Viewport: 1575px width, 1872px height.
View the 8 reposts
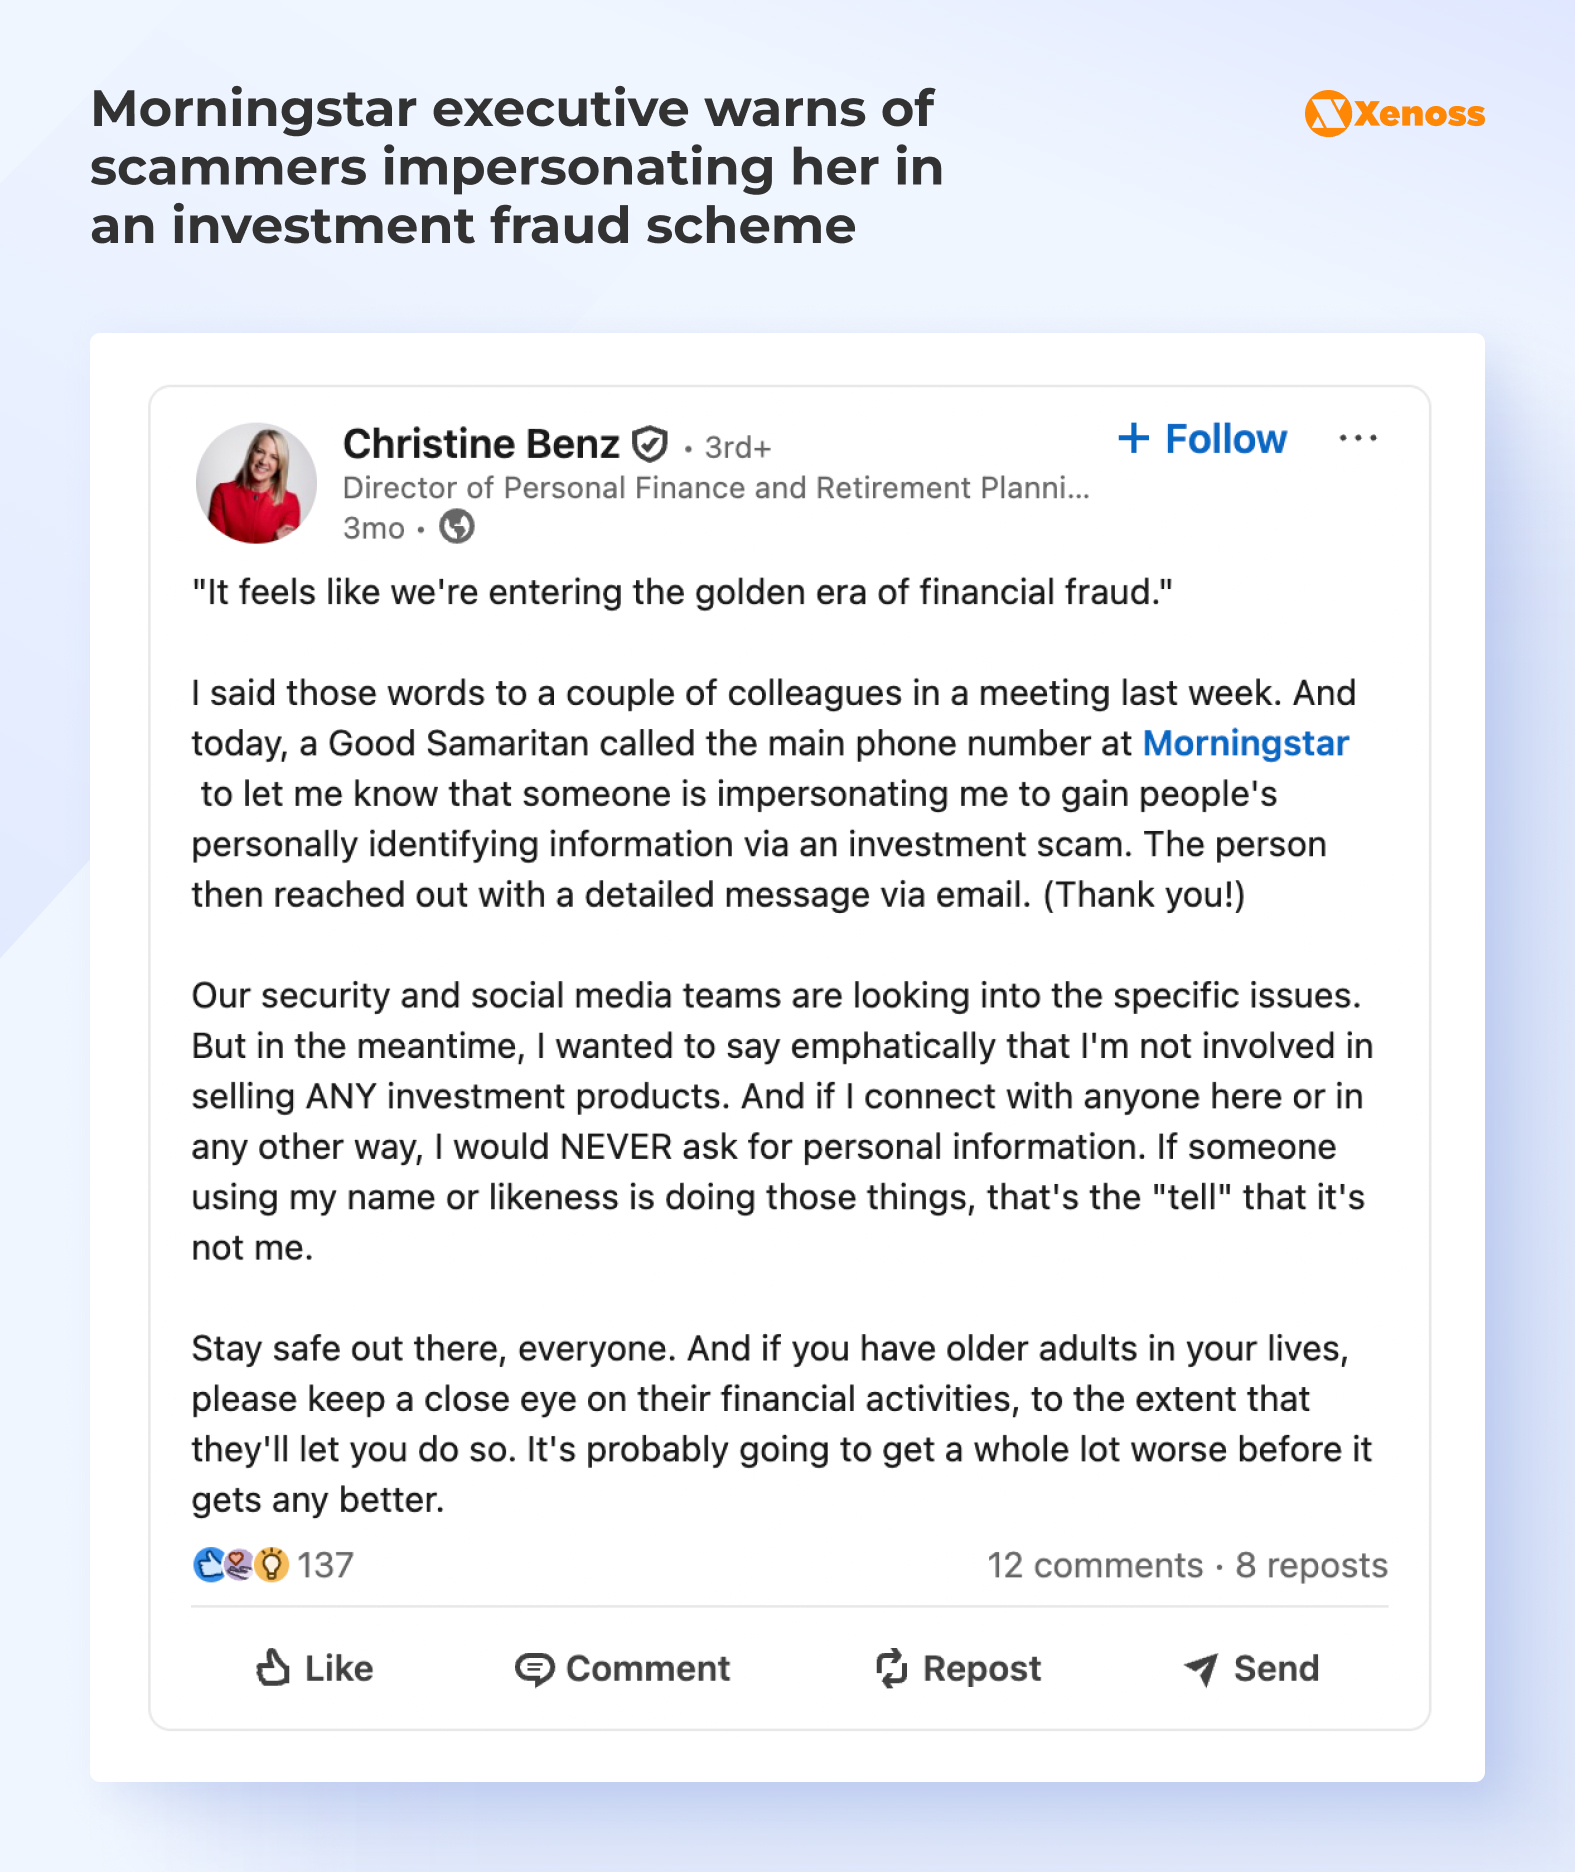click(x=1310, y=1565)
